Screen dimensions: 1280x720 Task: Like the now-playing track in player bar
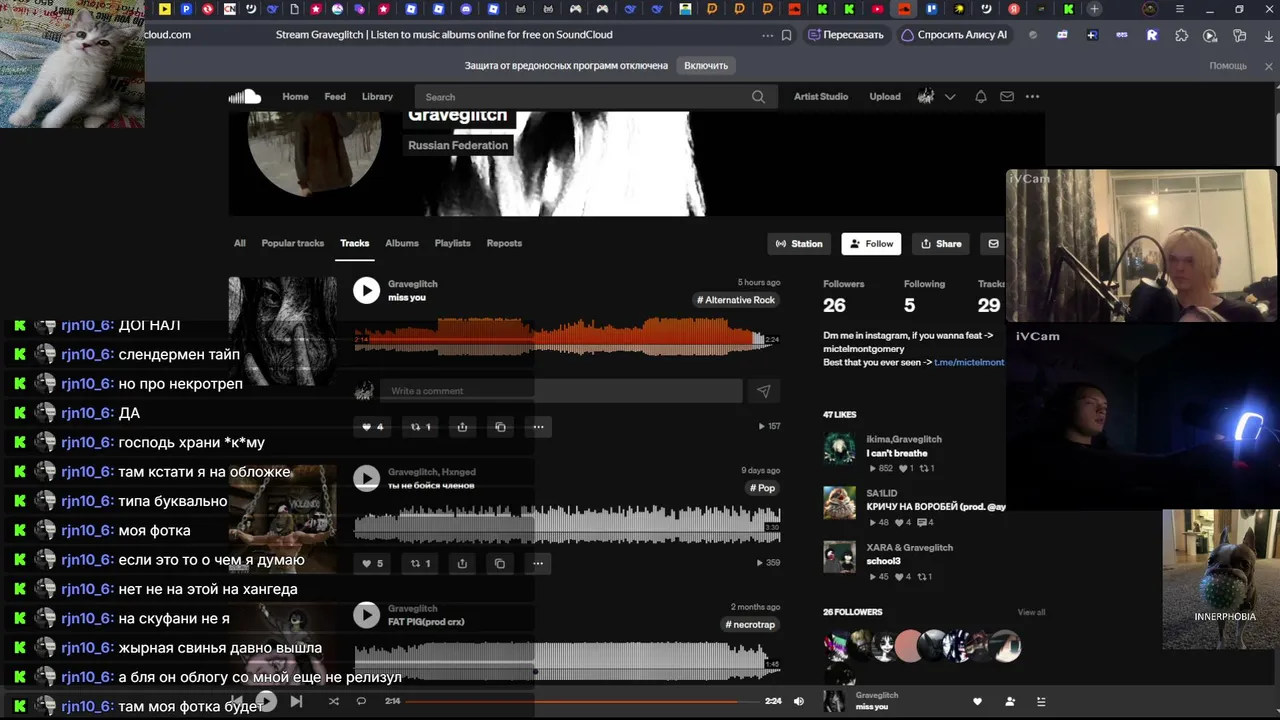pos(978,702)
